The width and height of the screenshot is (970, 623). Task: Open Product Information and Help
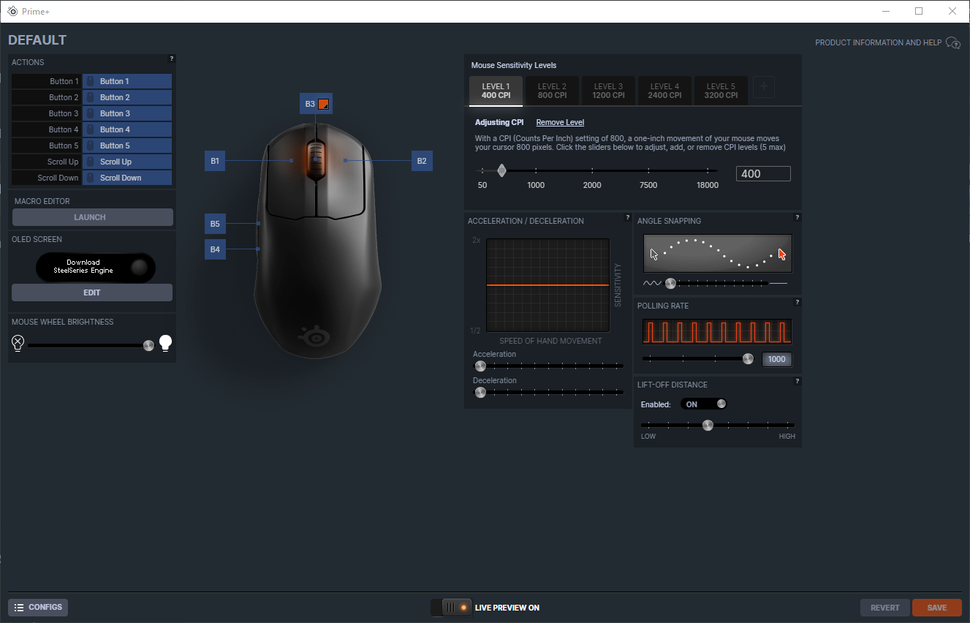click(878, 42)
